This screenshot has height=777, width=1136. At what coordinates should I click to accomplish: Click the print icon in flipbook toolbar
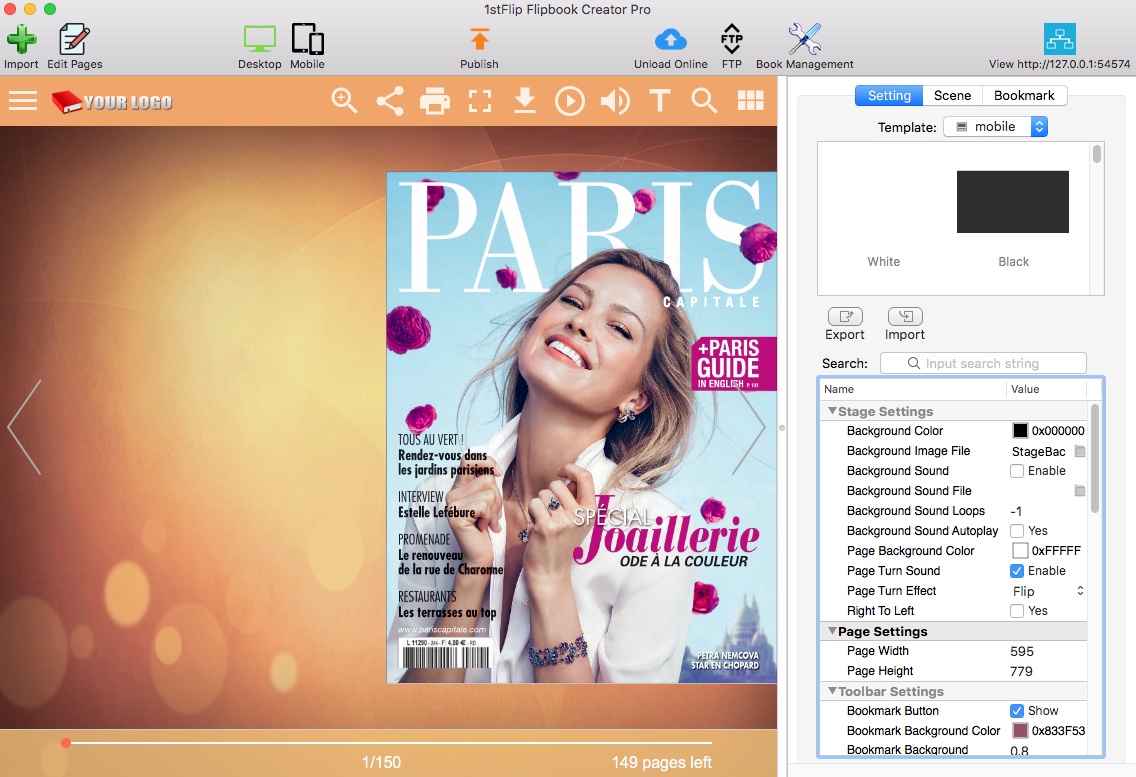click(x=435, y=101)
